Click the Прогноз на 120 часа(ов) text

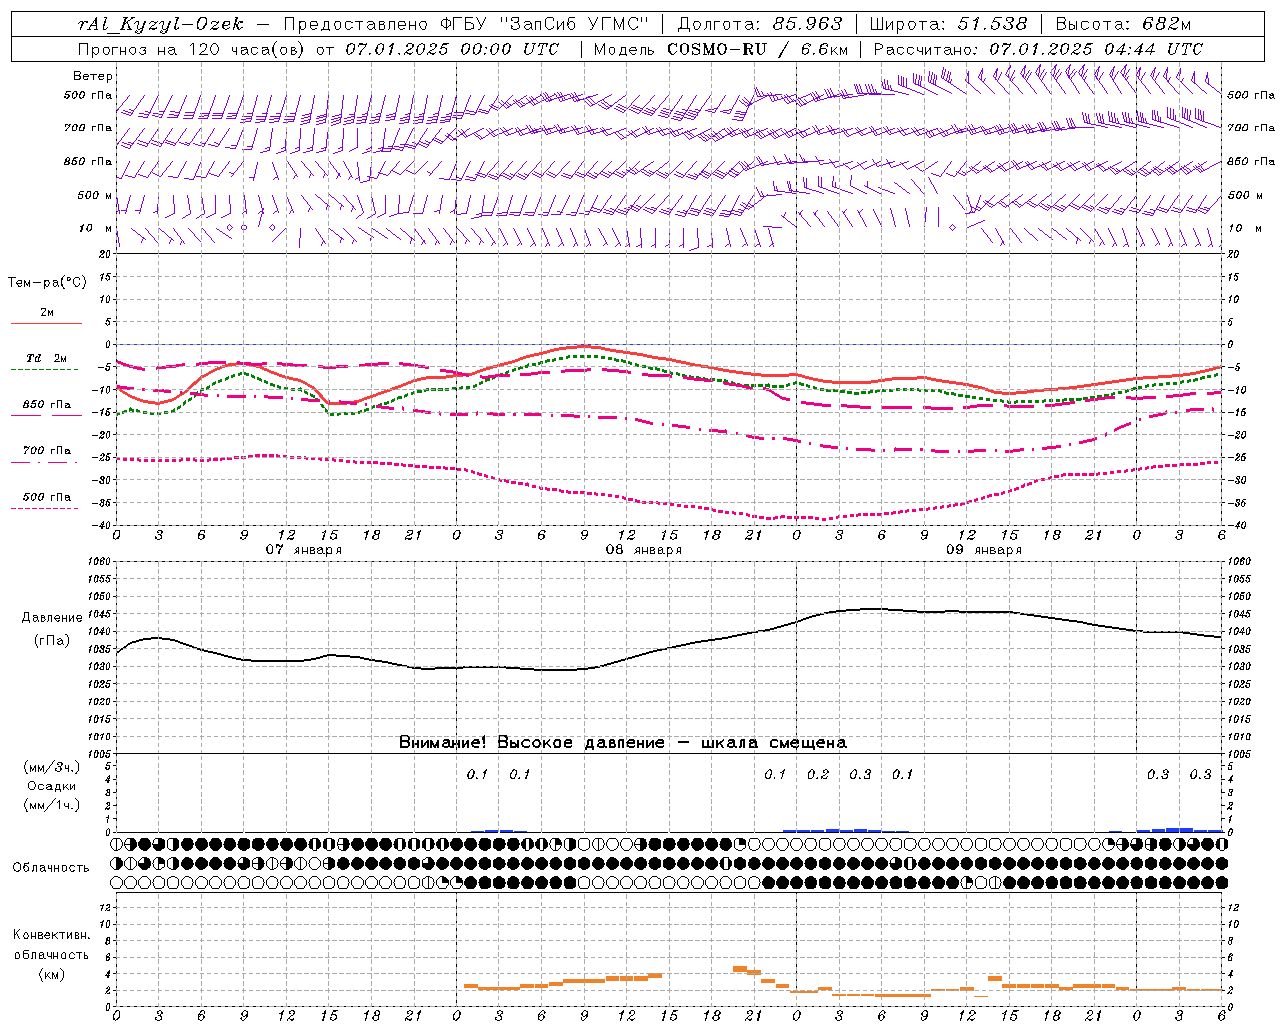(192, 49)
